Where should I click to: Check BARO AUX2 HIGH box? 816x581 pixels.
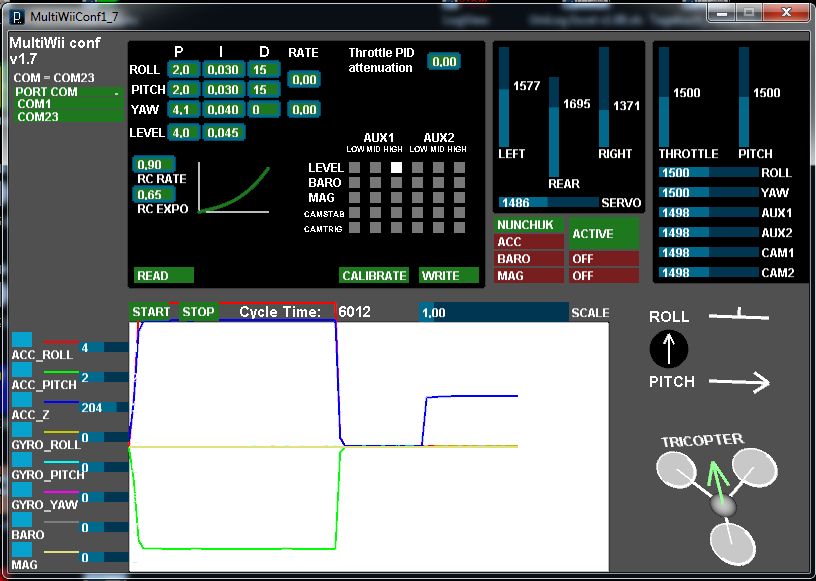click(x=460, y=183)
